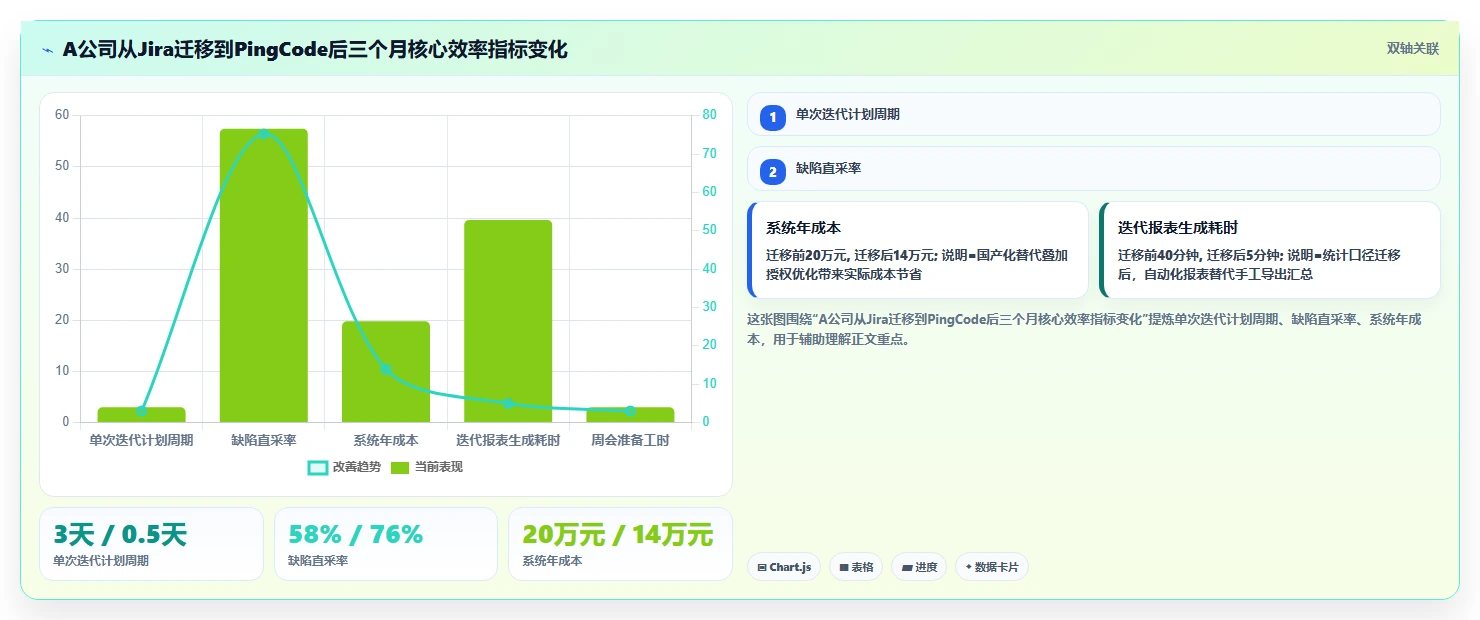Click the trend line point over 迭代报表生成耗时
The width and height of the screenshot is (1480, 620).
(508, 403)
